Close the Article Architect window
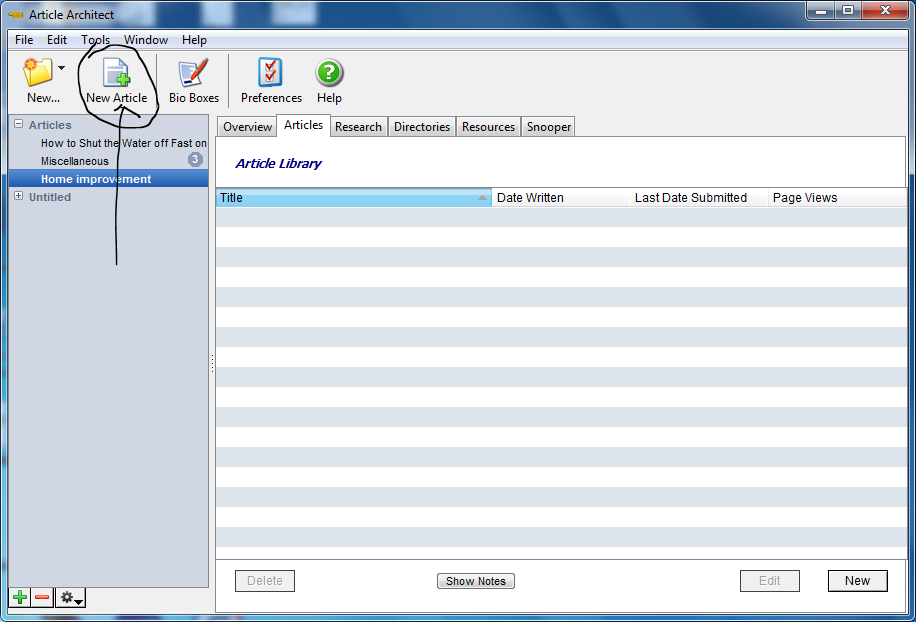Image resolution: width=916 pixels, height=622 pixels. coord(885,11)
